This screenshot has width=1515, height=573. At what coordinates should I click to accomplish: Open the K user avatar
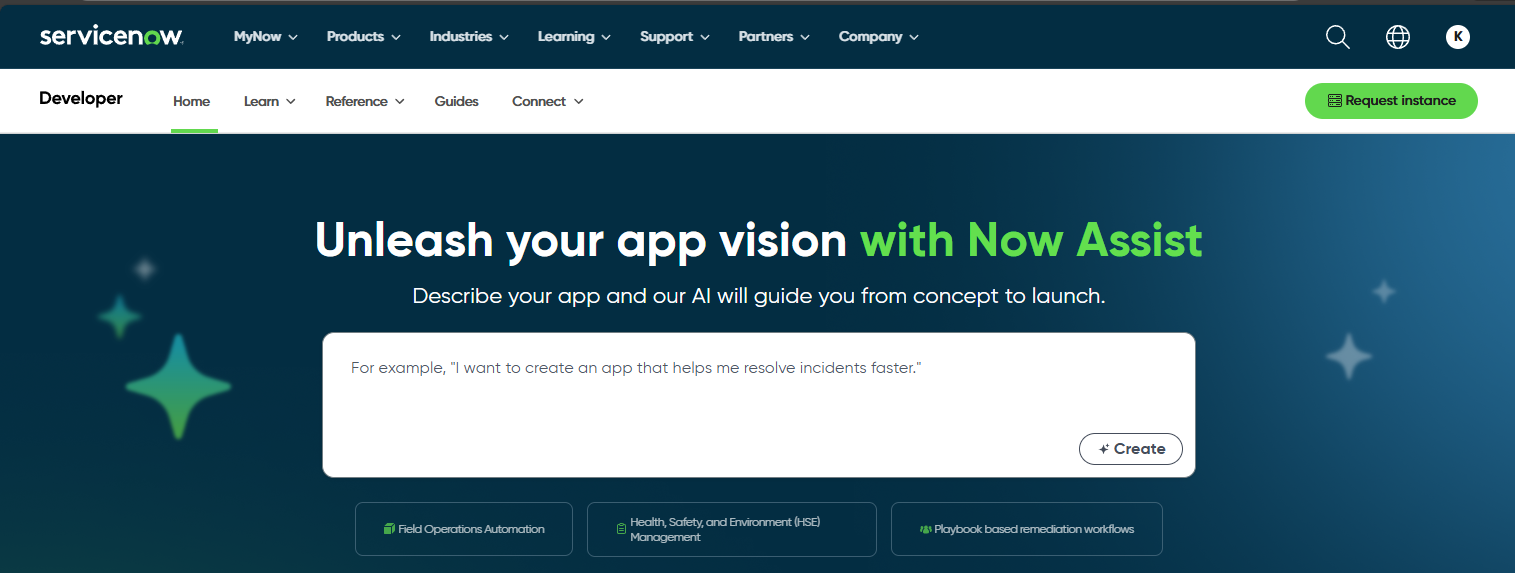tap(1457, 37)
